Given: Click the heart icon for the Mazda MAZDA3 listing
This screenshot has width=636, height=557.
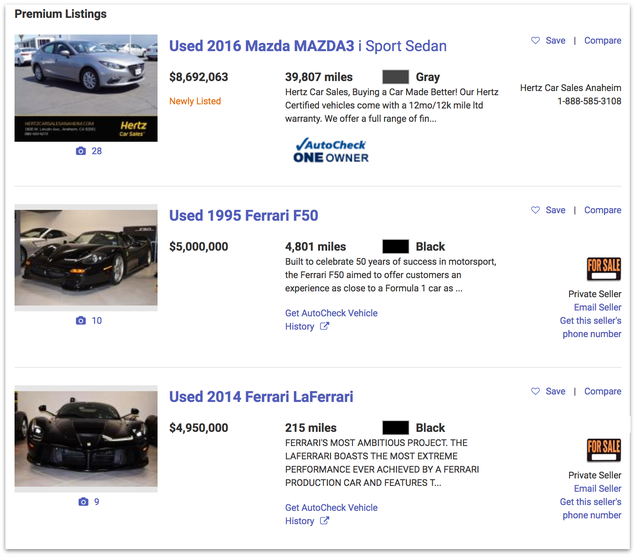Looking at the screenshot, I should click(x=535, y=41).
